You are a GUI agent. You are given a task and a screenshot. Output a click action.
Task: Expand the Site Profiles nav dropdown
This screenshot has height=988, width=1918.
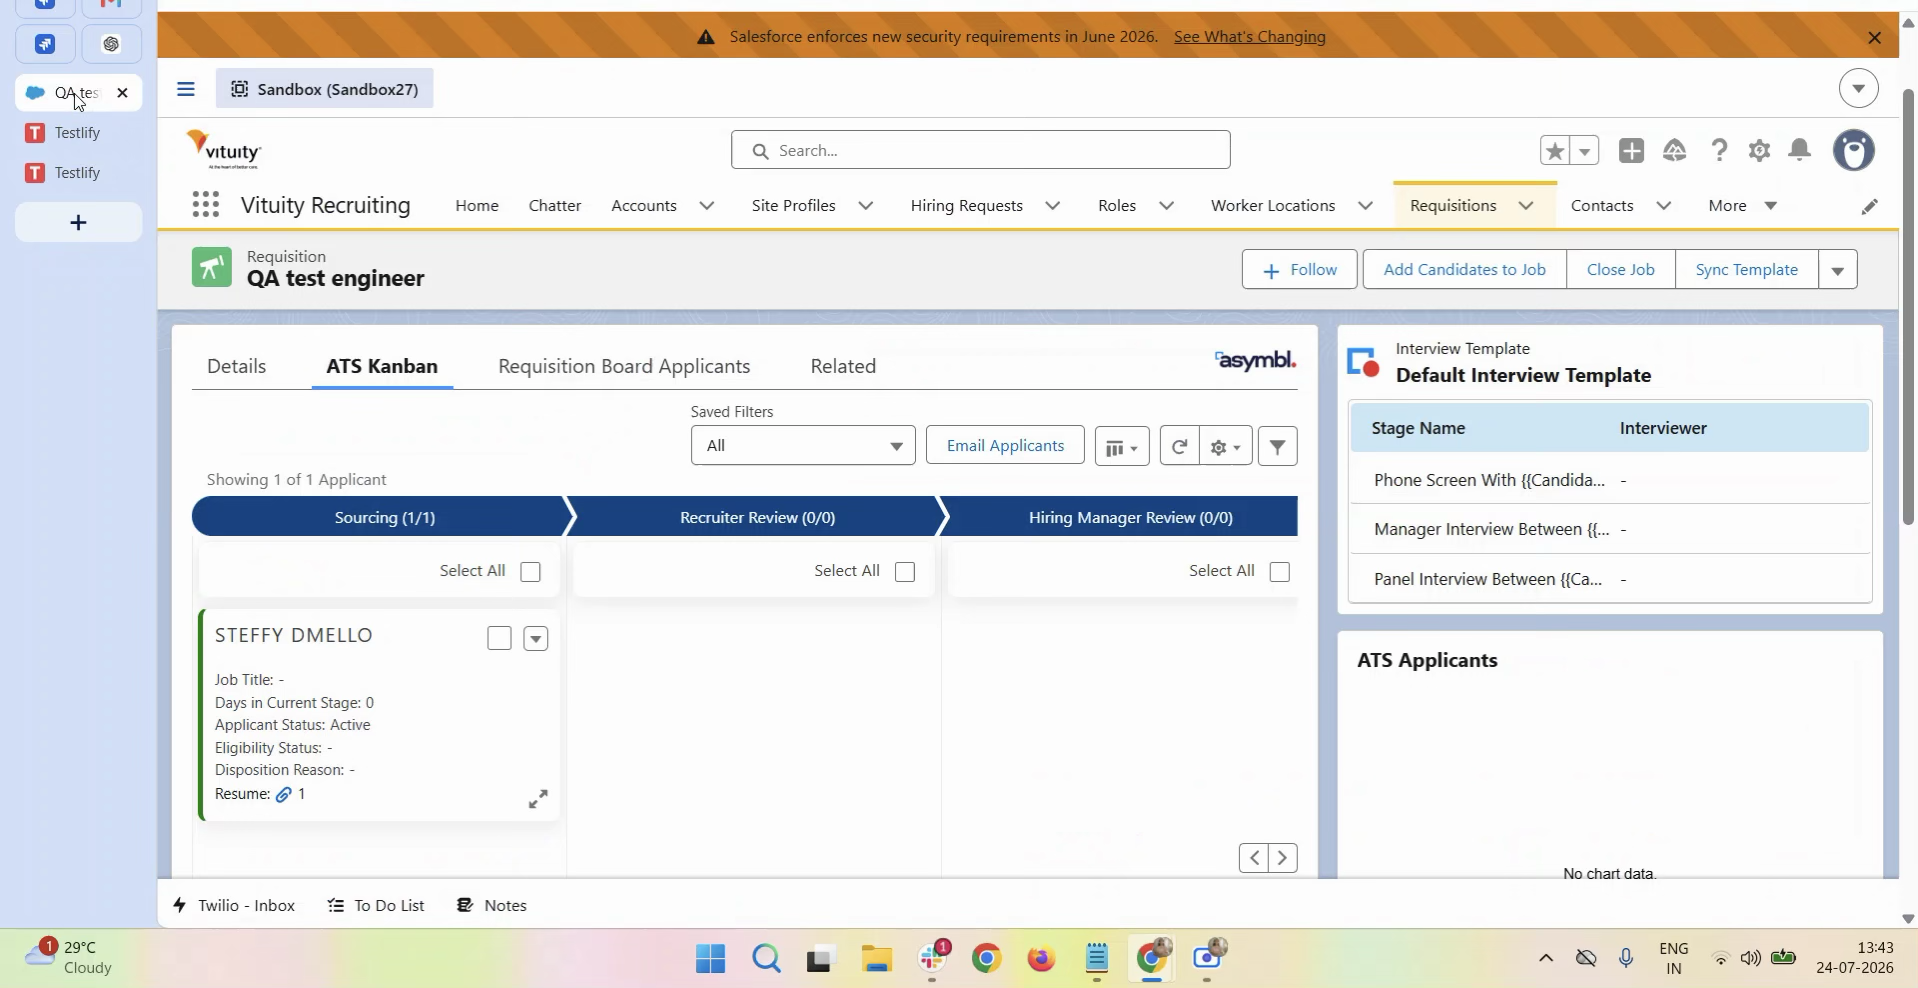tap(866, 206)
